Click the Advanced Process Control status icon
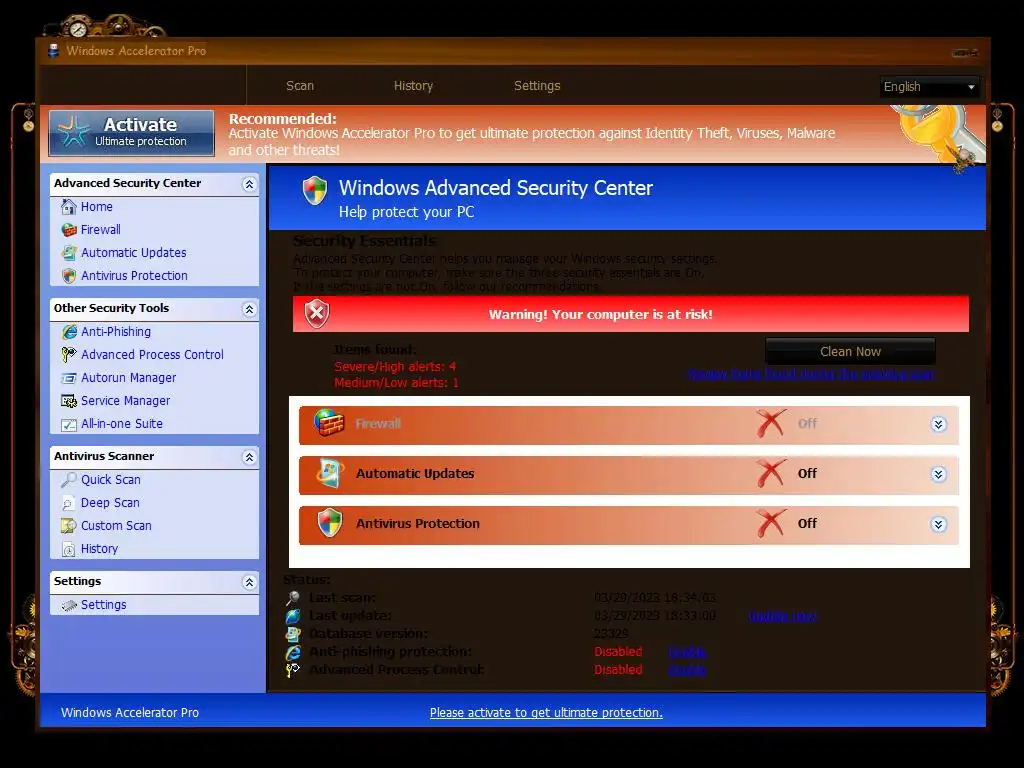Image resolution: width=1024 pixels, height=768 pixels. (x=293, y=669)
